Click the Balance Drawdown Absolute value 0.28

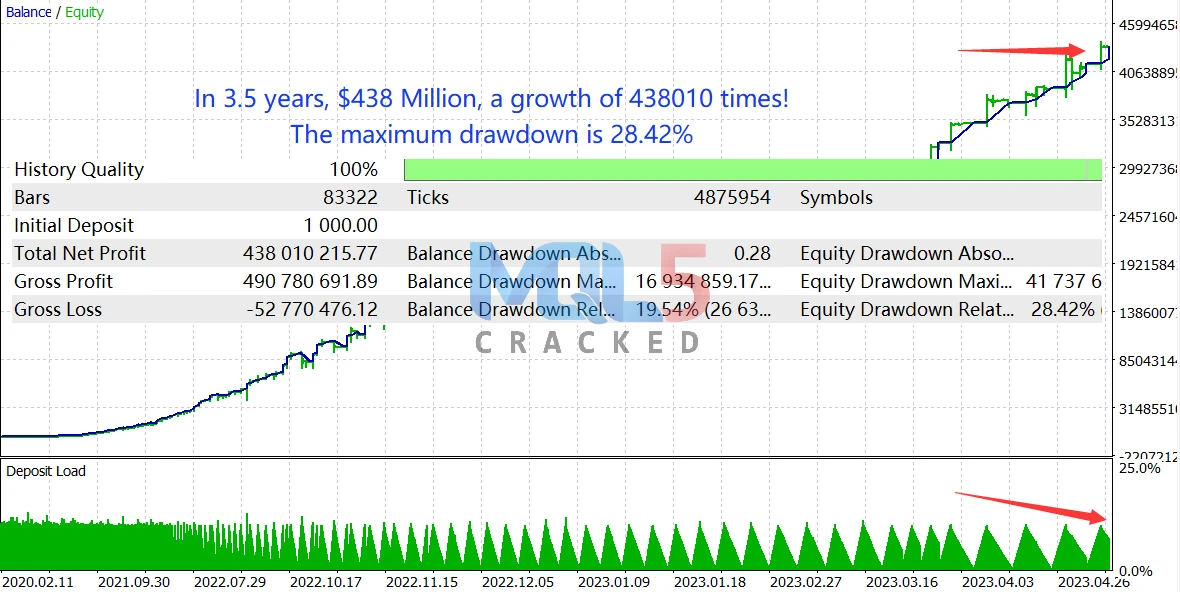[x=752, y=254]
